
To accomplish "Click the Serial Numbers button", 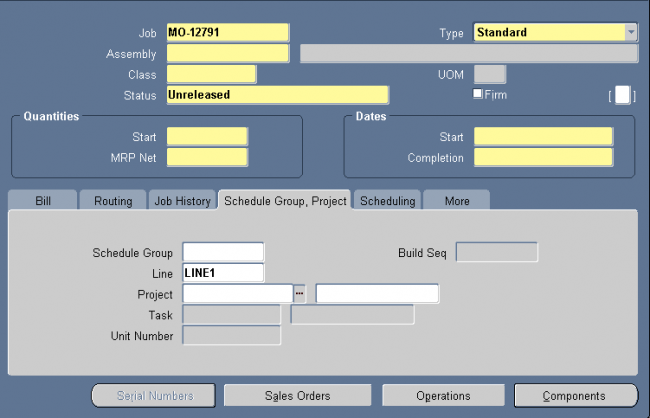I will (x=154, y=396).
